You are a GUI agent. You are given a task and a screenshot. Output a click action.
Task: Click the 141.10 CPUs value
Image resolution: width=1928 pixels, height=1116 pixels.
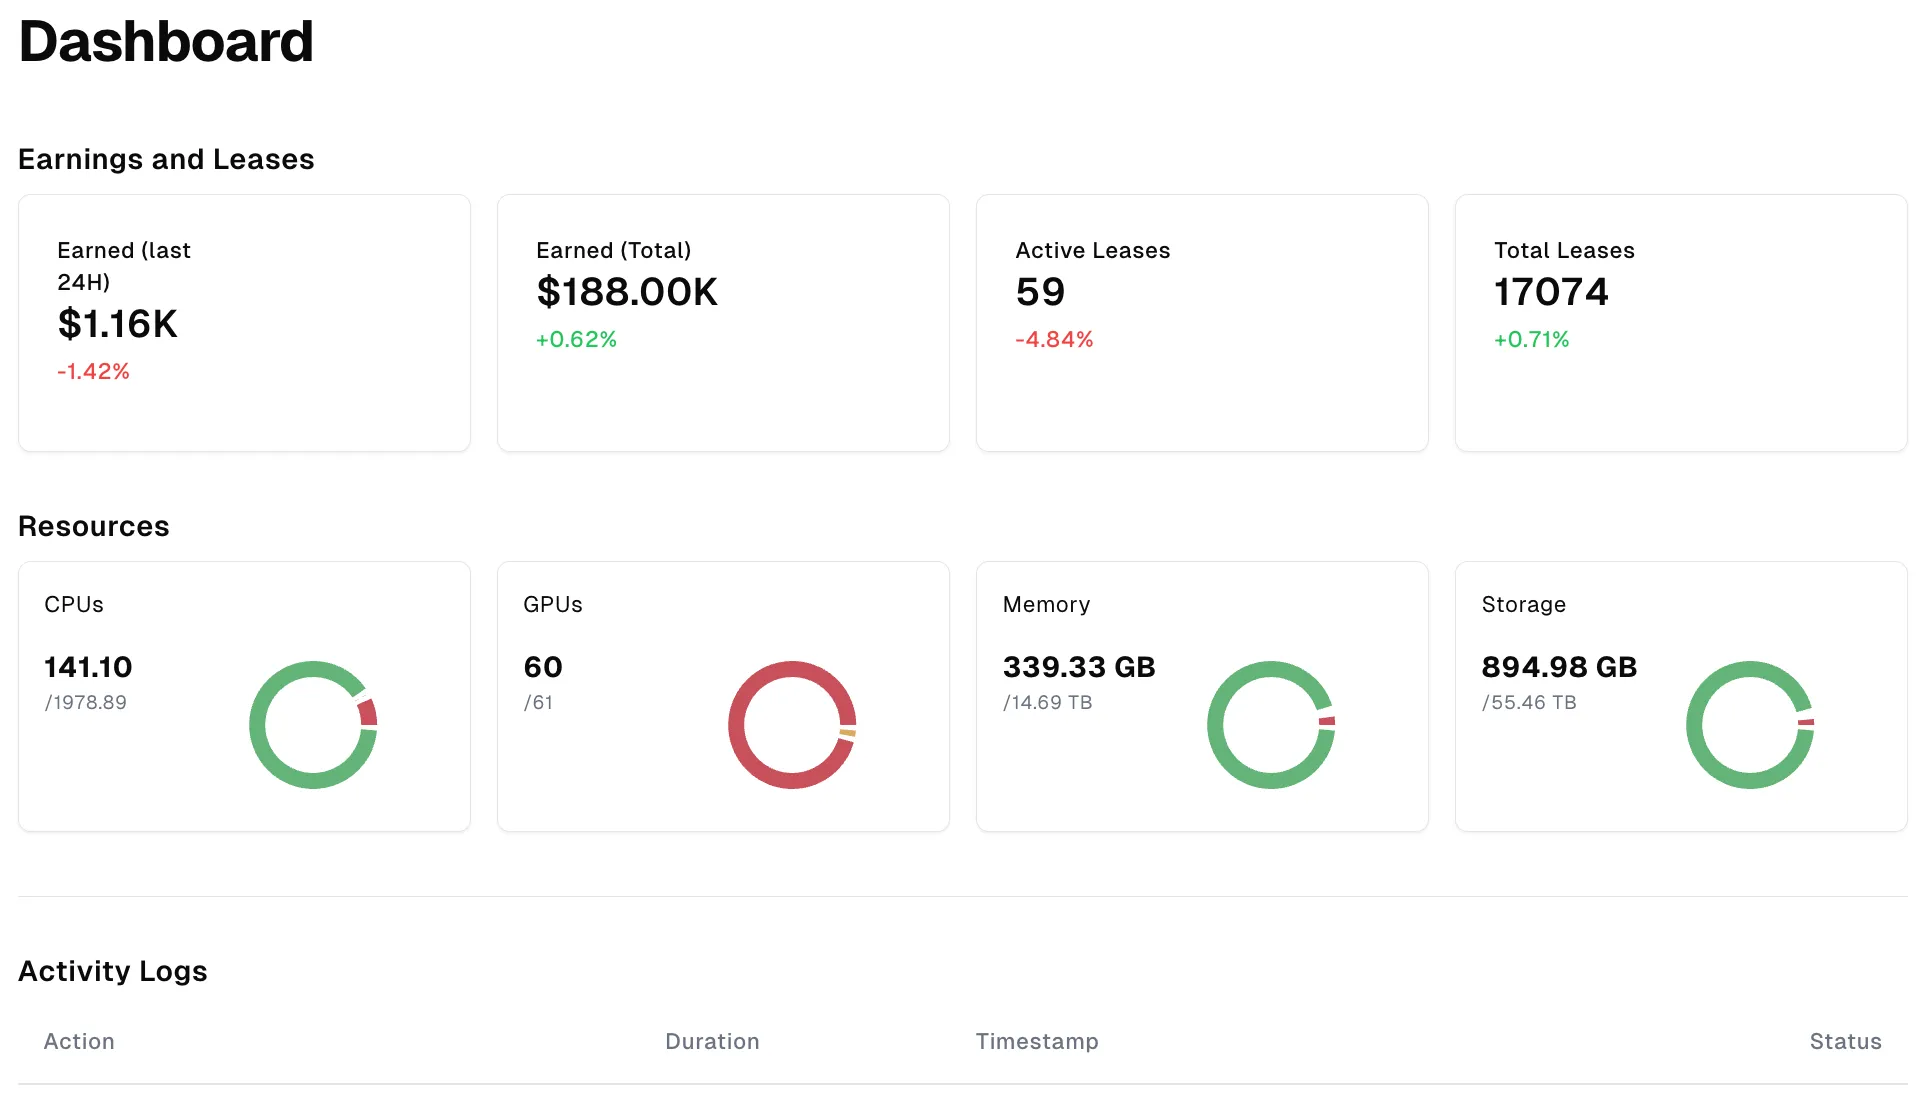pyautogui.click(x=88, y=667)
